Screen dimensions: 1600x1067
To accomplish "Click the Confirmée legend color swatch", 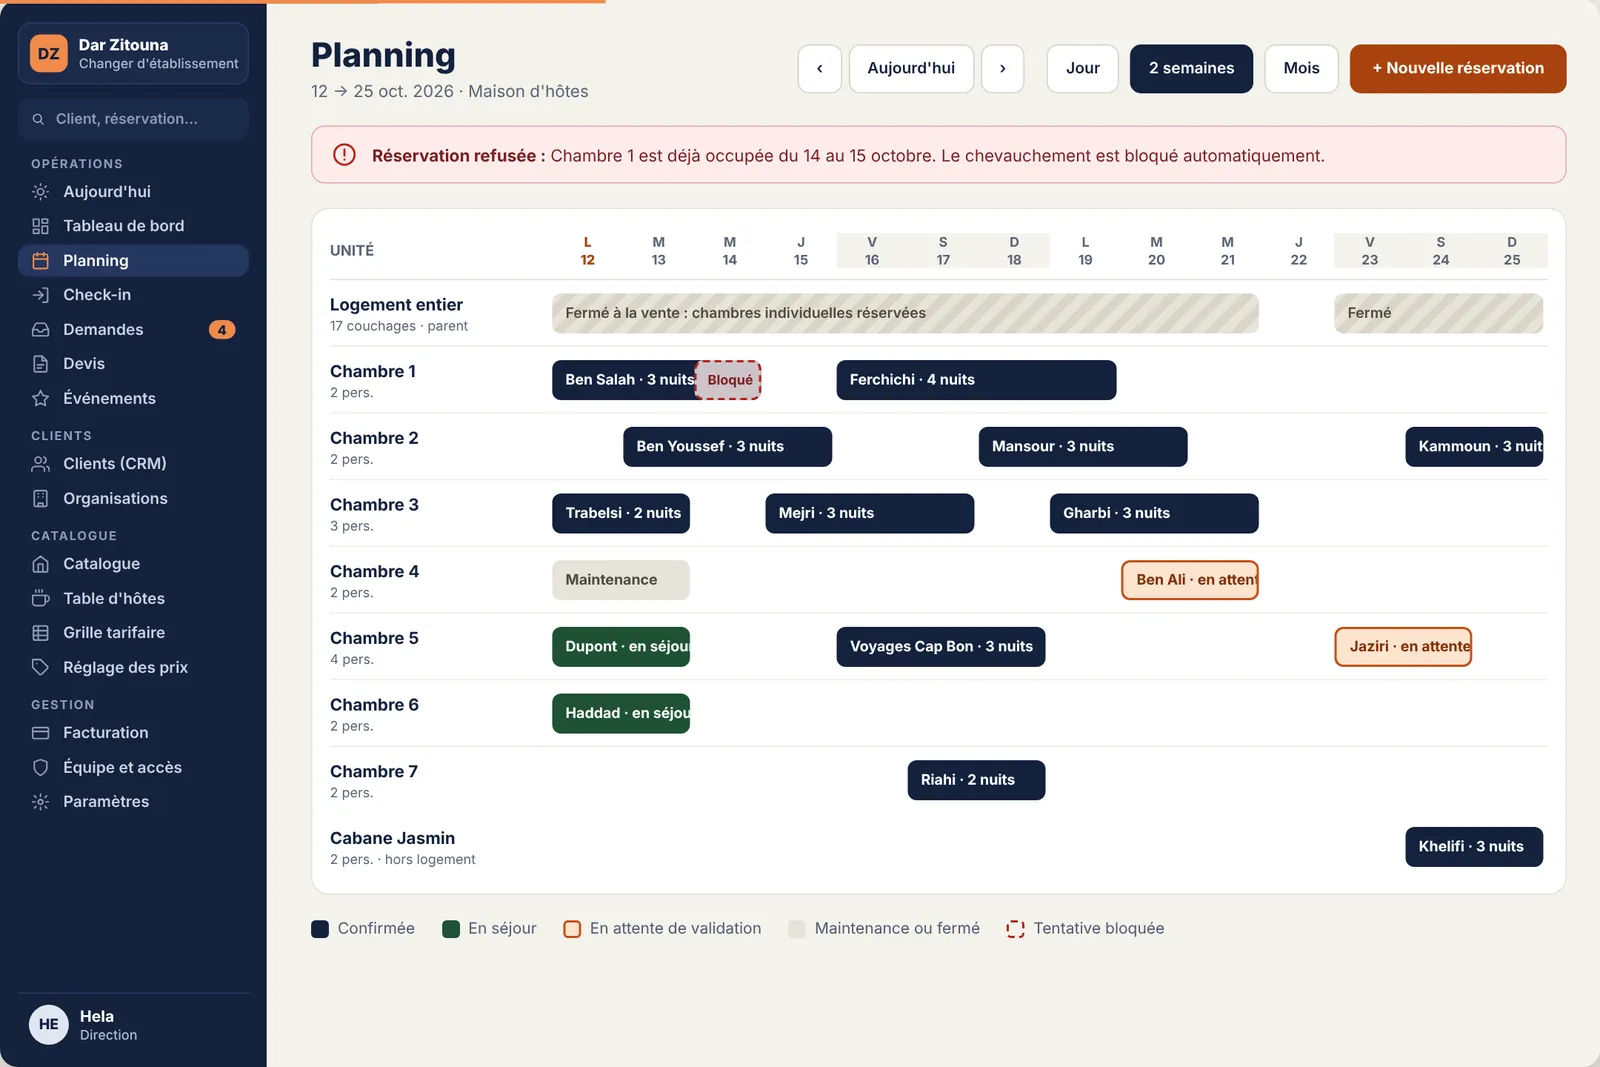I will [x=320, y=929].
